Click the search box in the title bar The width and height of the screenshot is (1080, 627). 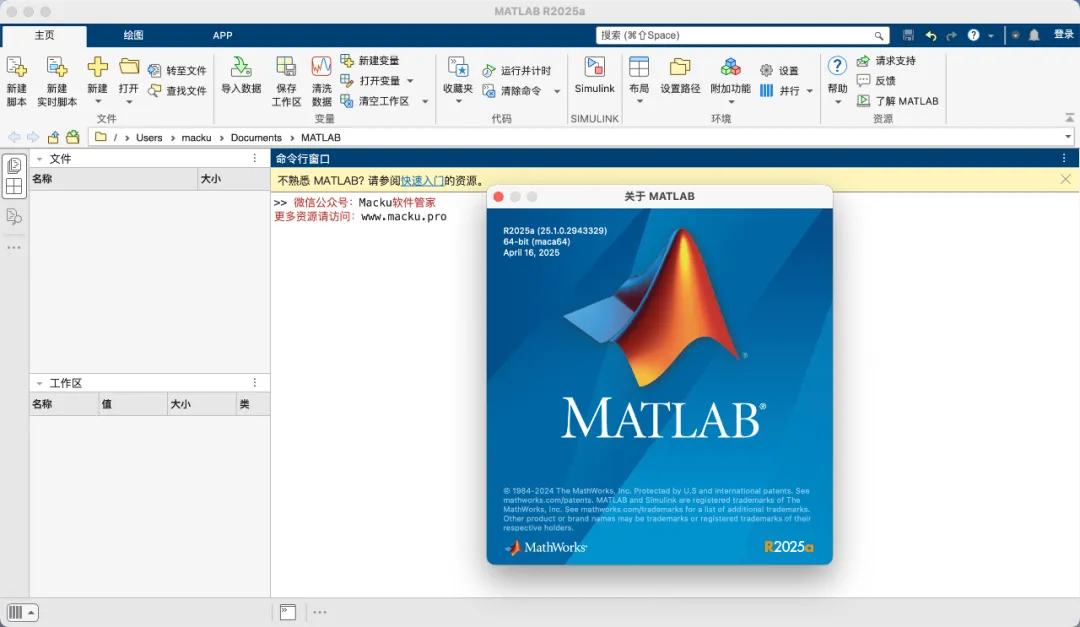tap(742, 35)
